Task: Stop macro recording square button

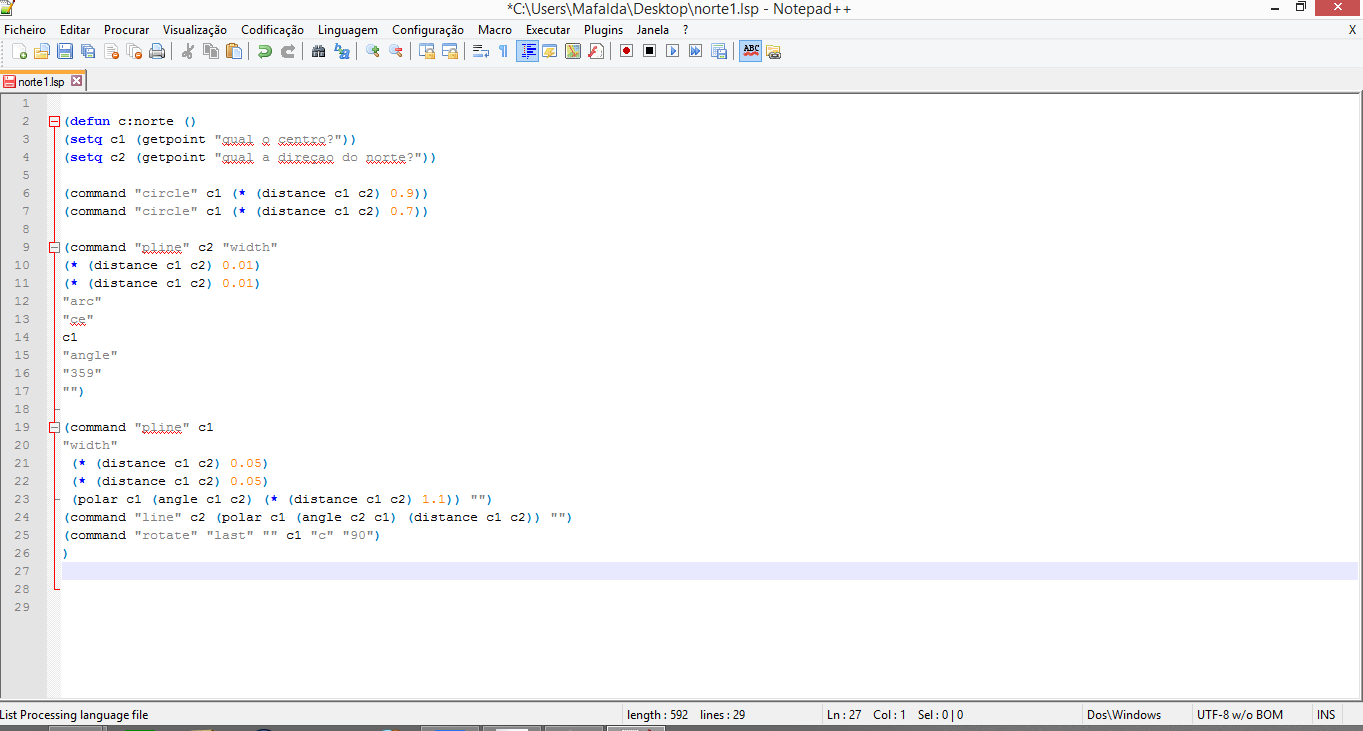Action: [650, 51]
